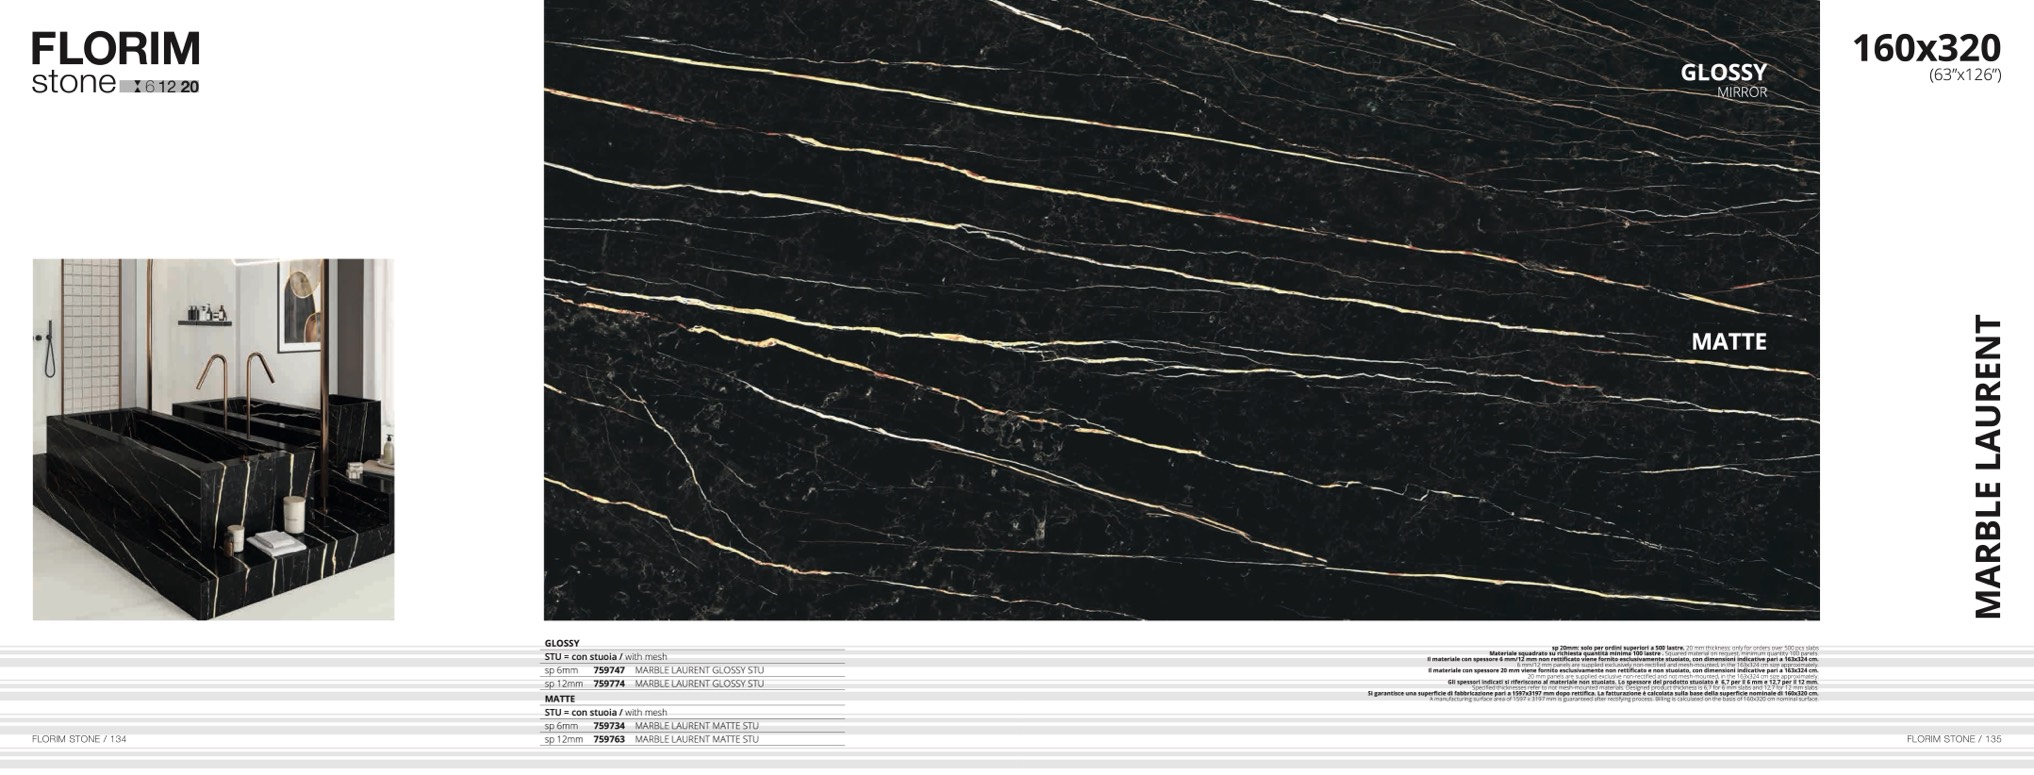The width and height of the screenshot is (2034, 775).
Task: Click the 160x320 size heading
Action: pyautogui.click(x=1926, y=48)
